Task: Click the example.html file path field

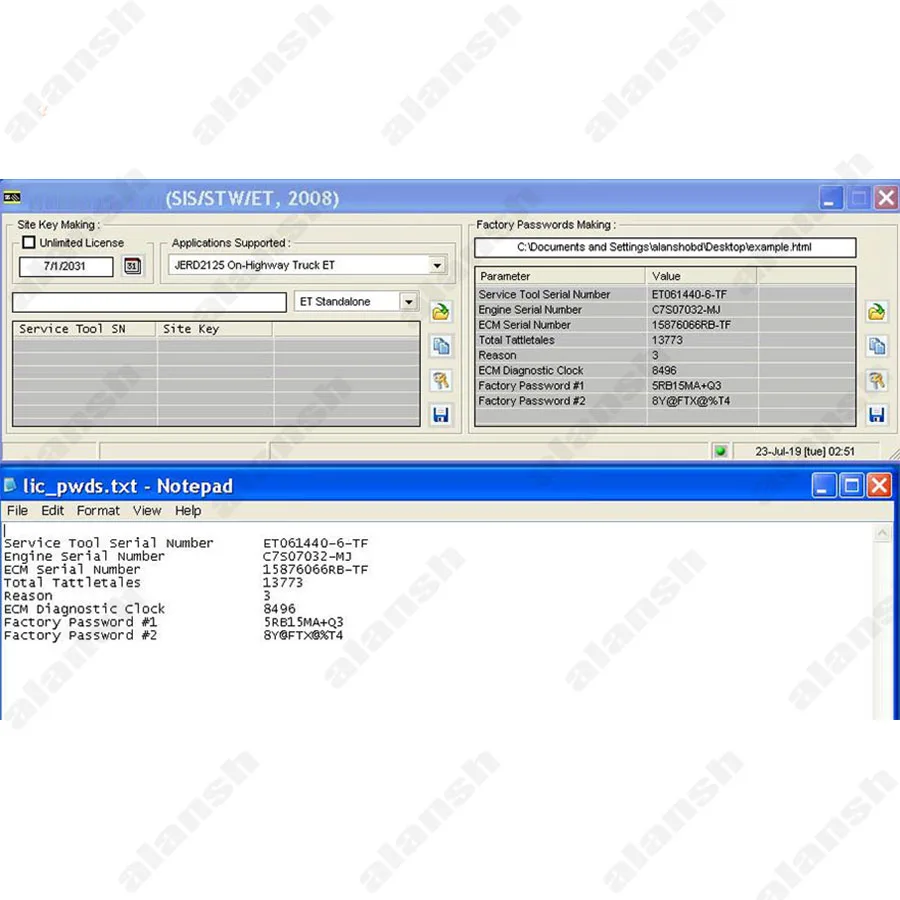Action: point(665,247)
